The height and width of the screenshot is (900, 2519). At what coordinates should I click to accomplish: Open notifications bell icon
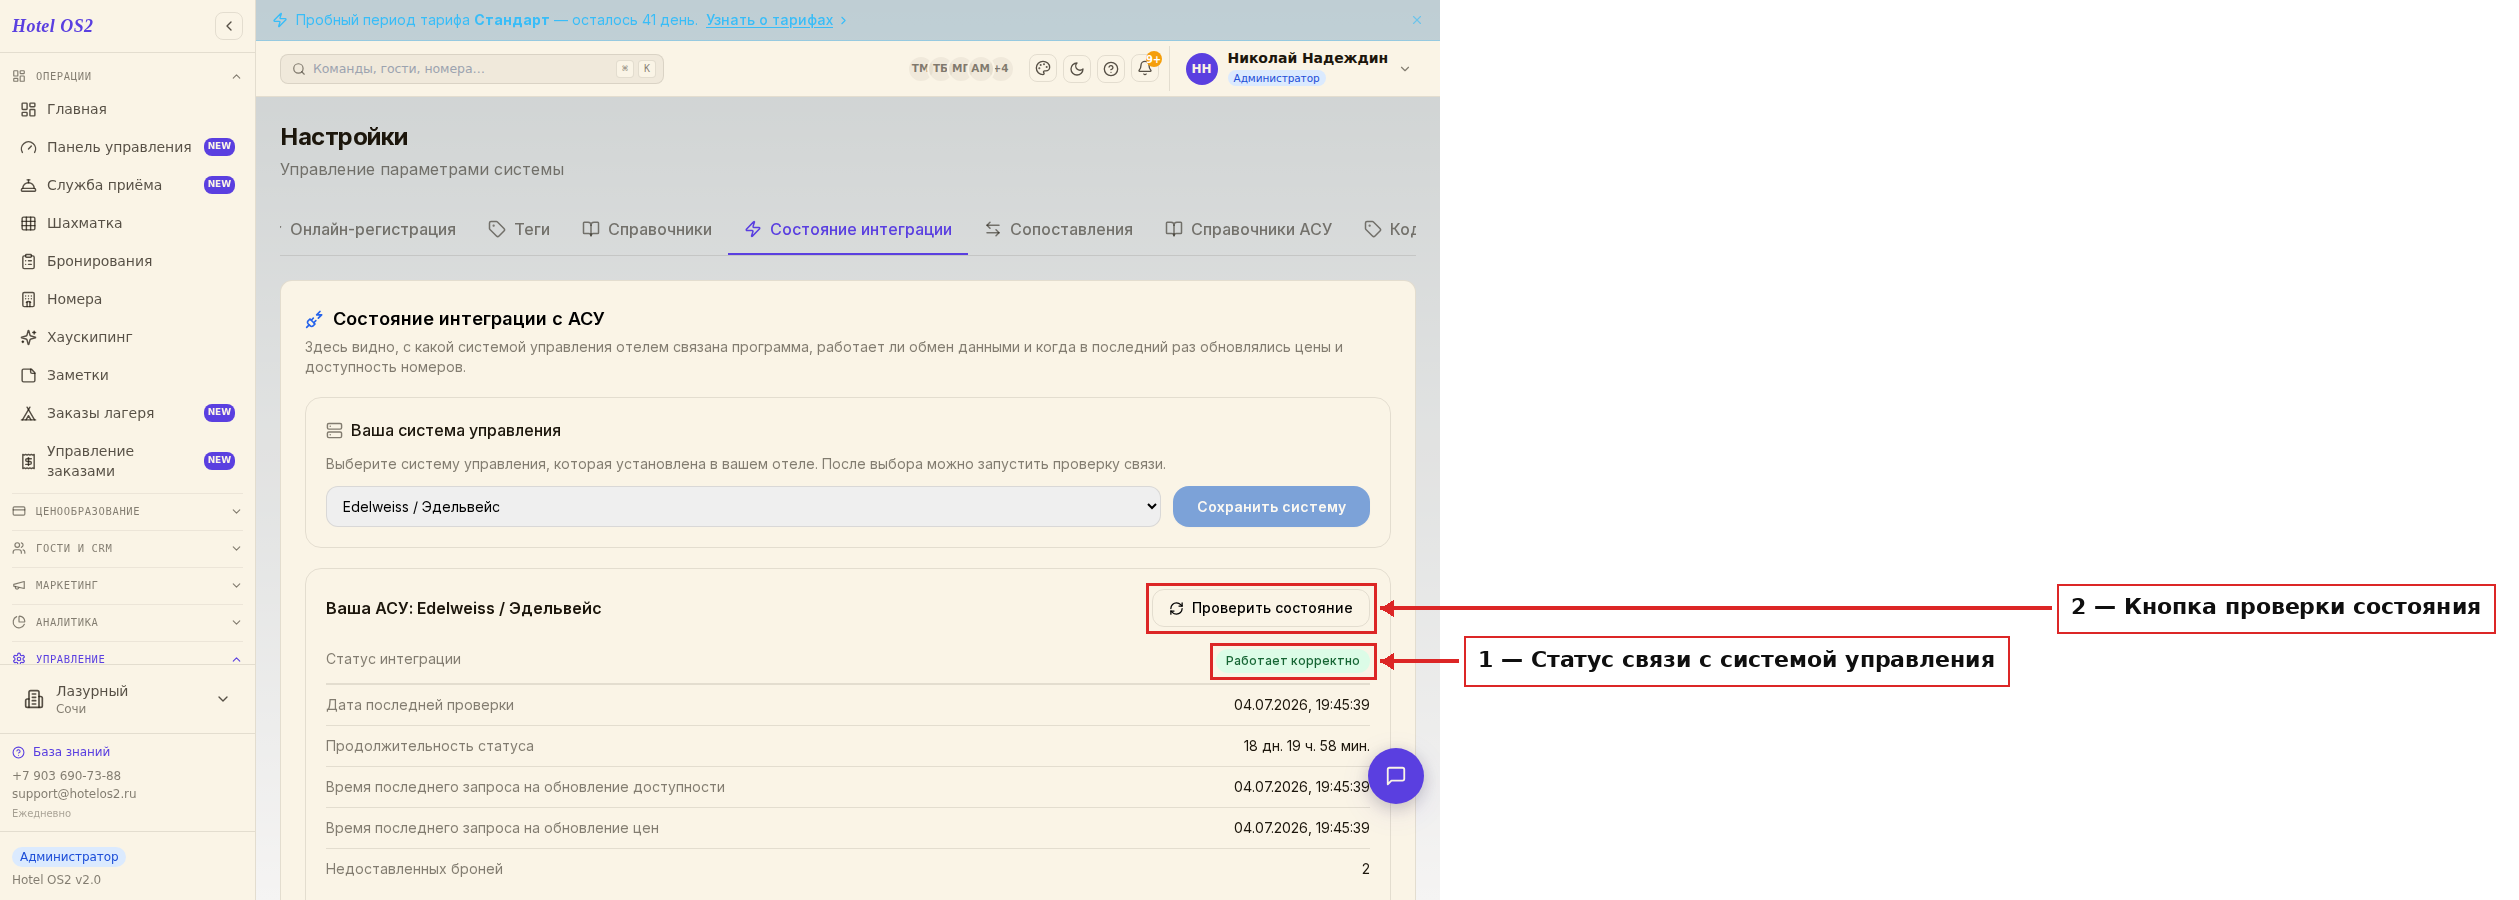tap(1145, 69)
